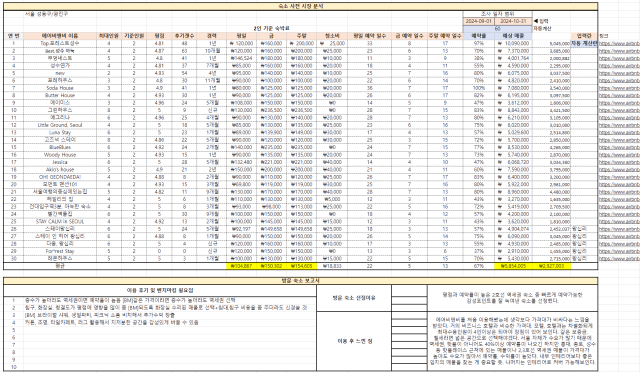Select the 38% booking rate cell

pyautogui.click(x=479, y=58)
